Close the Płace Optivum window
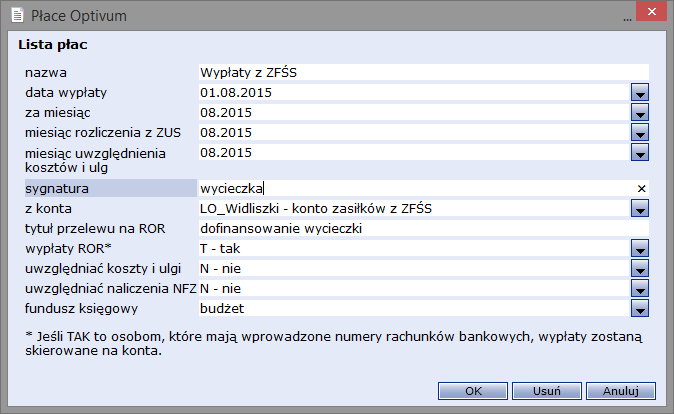Image resolution: width=674 pixels, height=414 pixels. (652, 12)
